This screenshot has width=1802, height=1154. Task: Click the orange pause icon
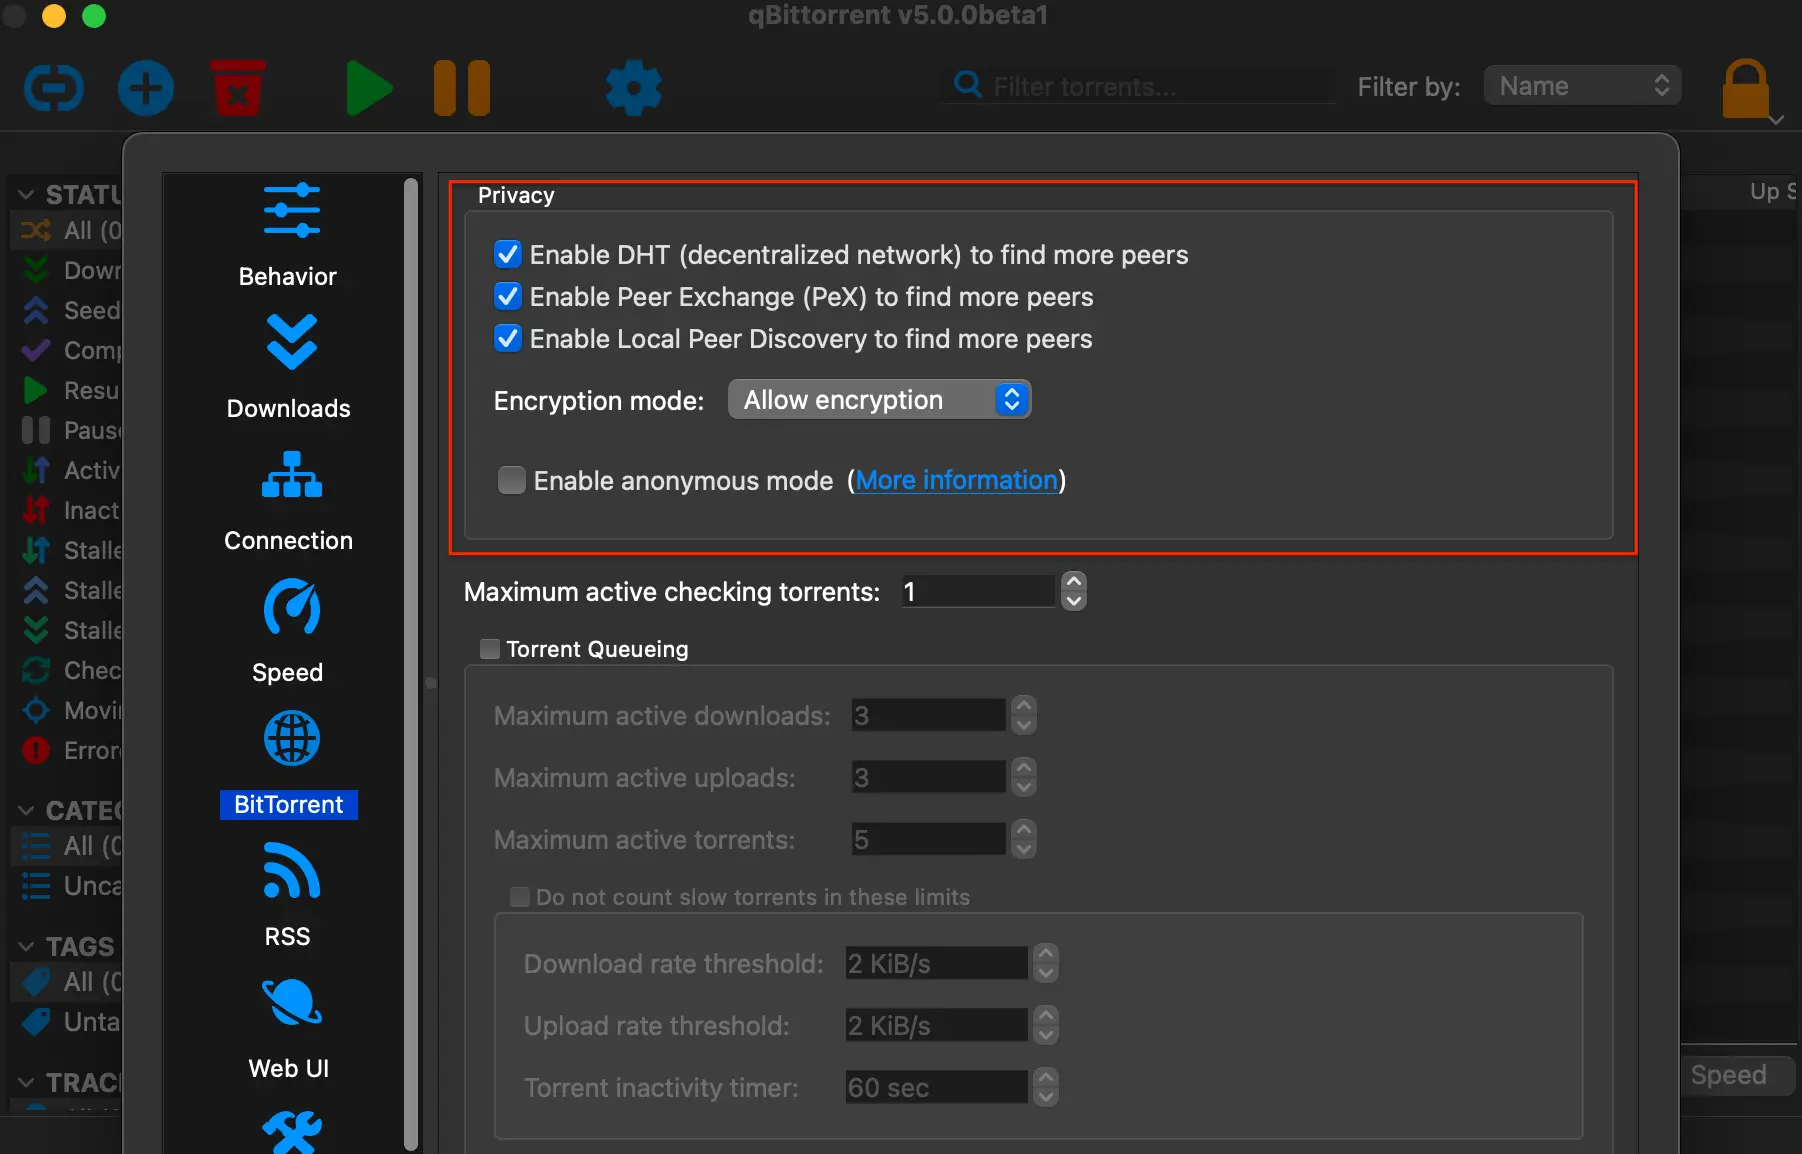click(462, 88)
